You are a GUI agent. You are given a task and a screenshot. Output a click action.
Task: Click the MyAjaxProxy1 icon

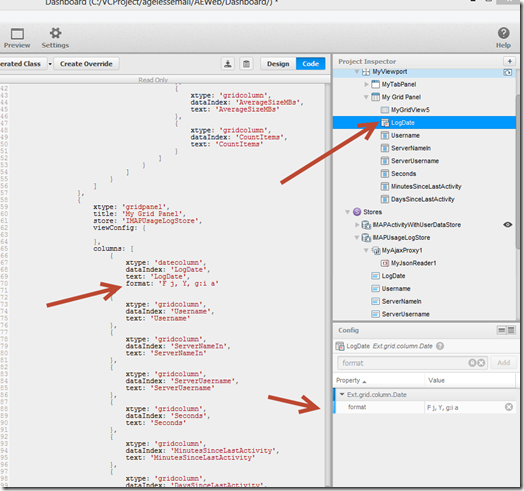[x=376, y=250]
